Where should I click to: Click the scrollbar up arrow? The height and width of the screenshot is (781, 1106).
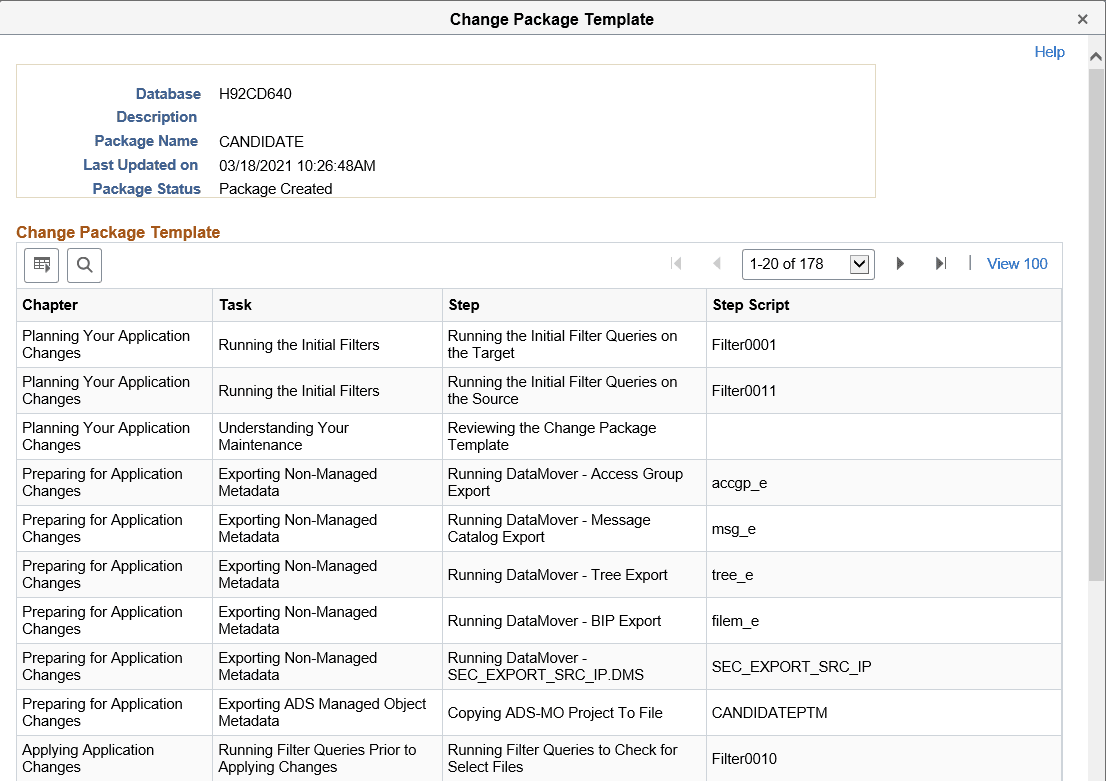coord(1096,57)
